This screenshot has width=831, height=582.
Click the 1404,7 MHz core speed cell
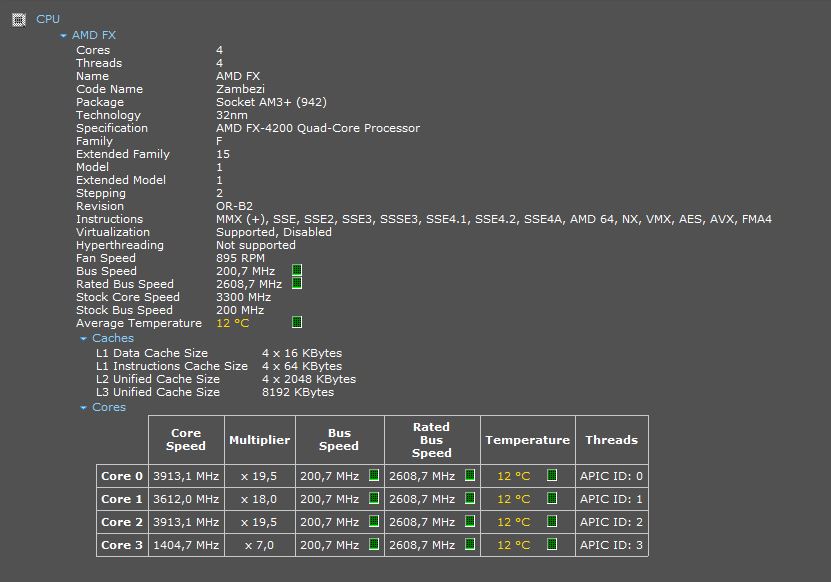coord(186,545)
